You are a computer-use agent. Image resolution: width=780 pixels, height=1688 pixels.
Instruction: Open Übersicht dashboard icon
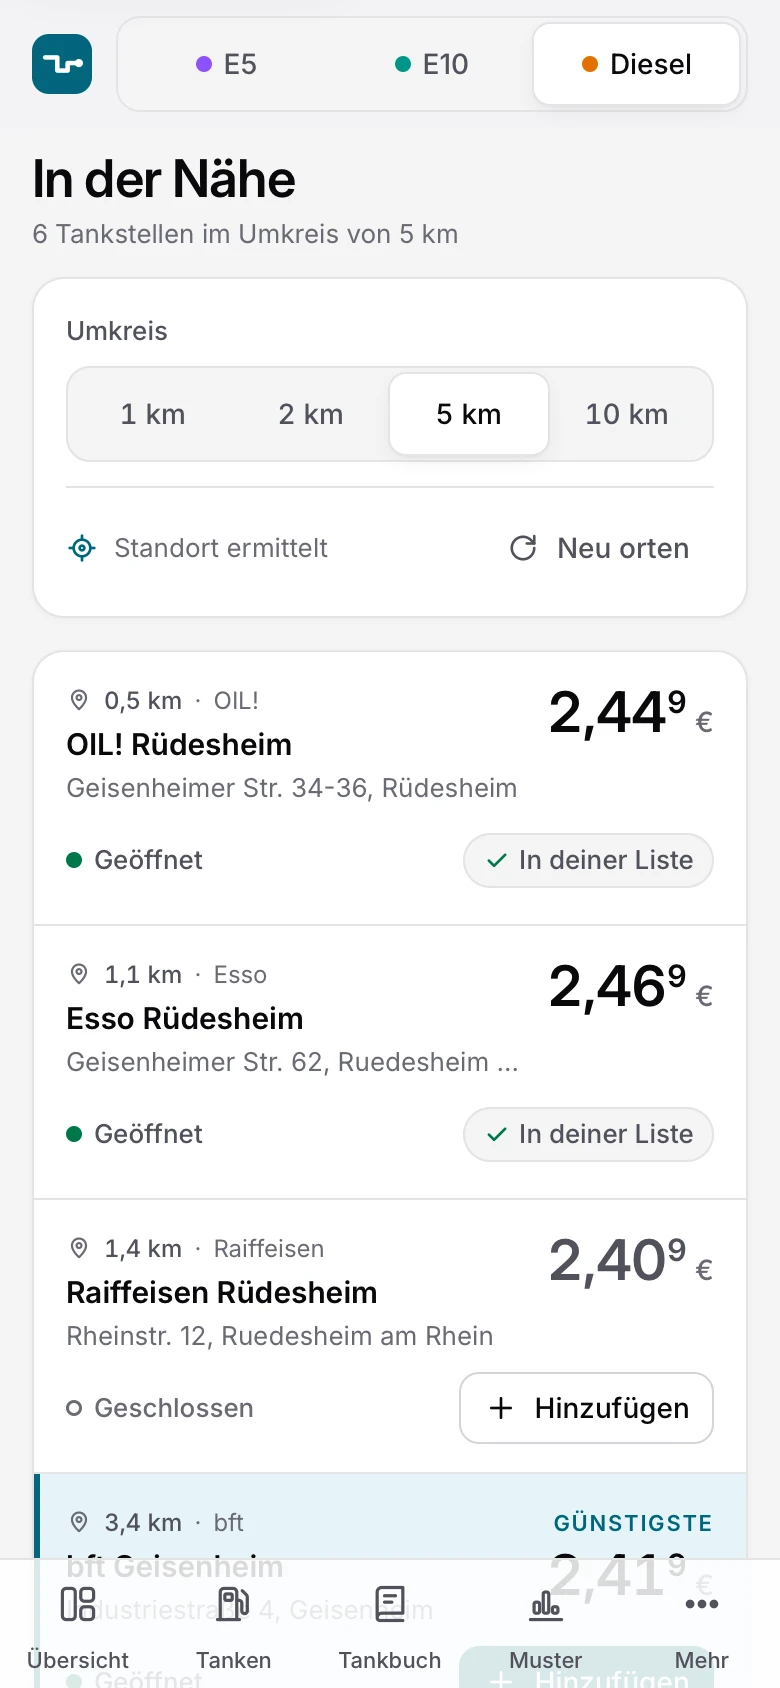coord(78,1604)
